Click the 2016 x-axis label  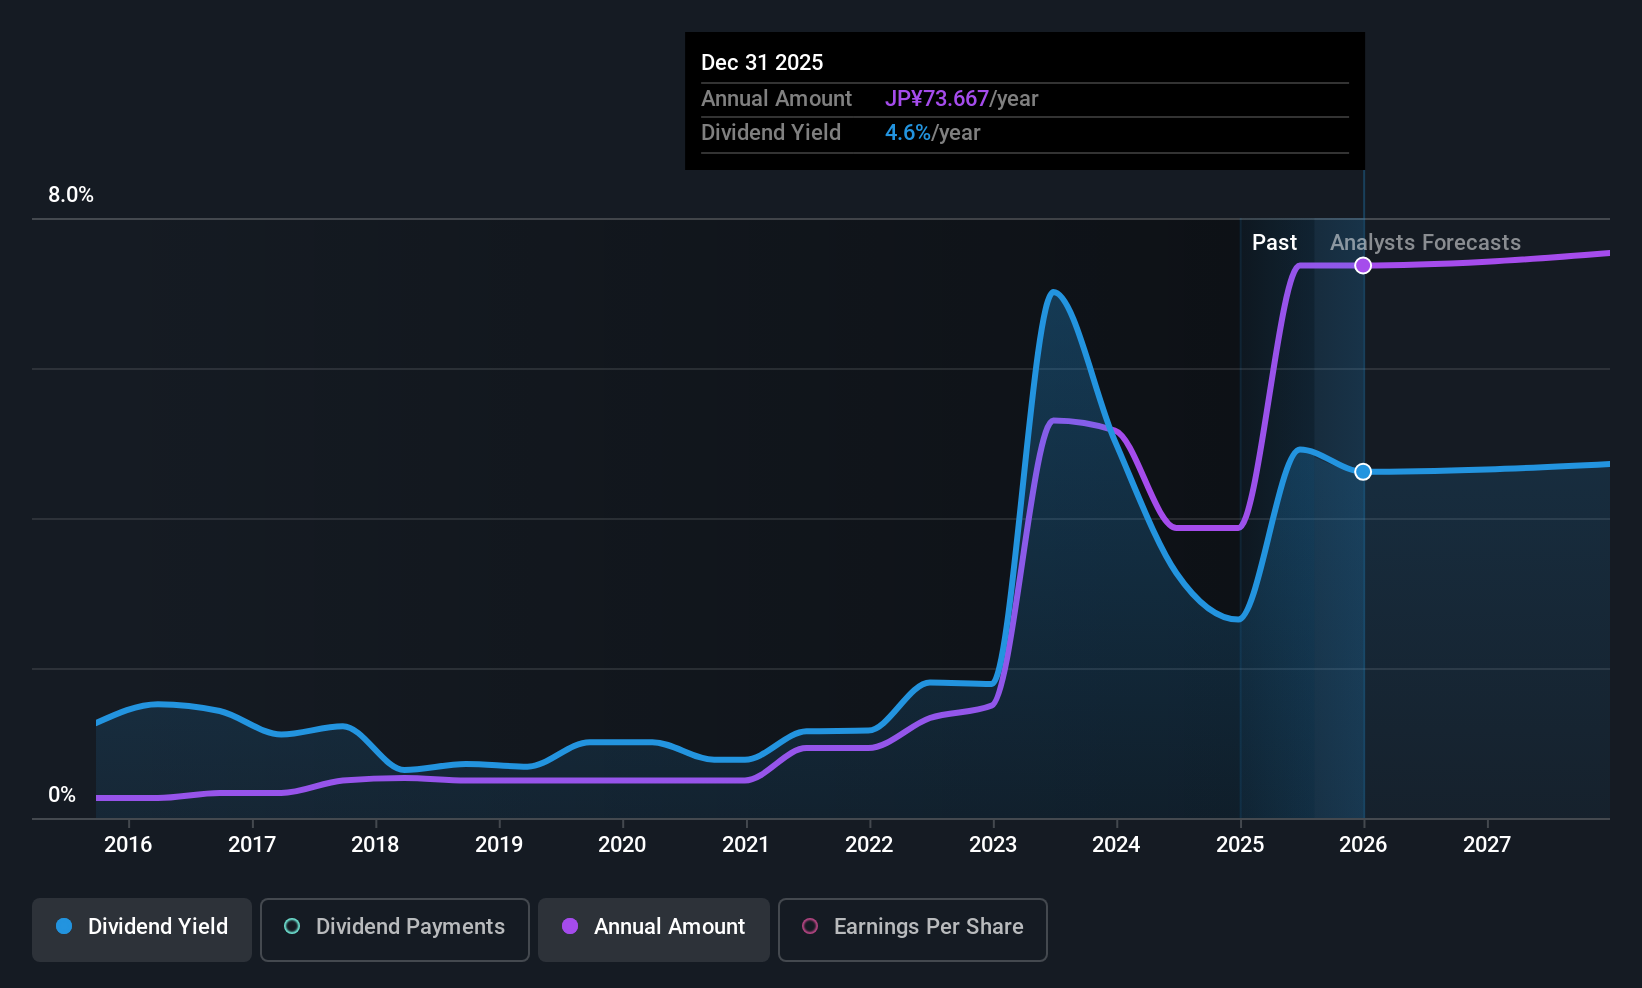(128, 844)
